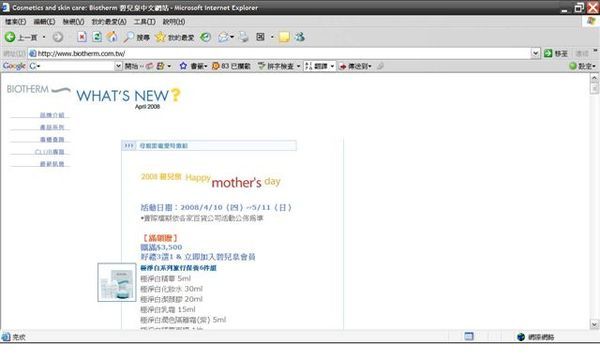Click the Happy mother's day banner

tap(211, 180)
